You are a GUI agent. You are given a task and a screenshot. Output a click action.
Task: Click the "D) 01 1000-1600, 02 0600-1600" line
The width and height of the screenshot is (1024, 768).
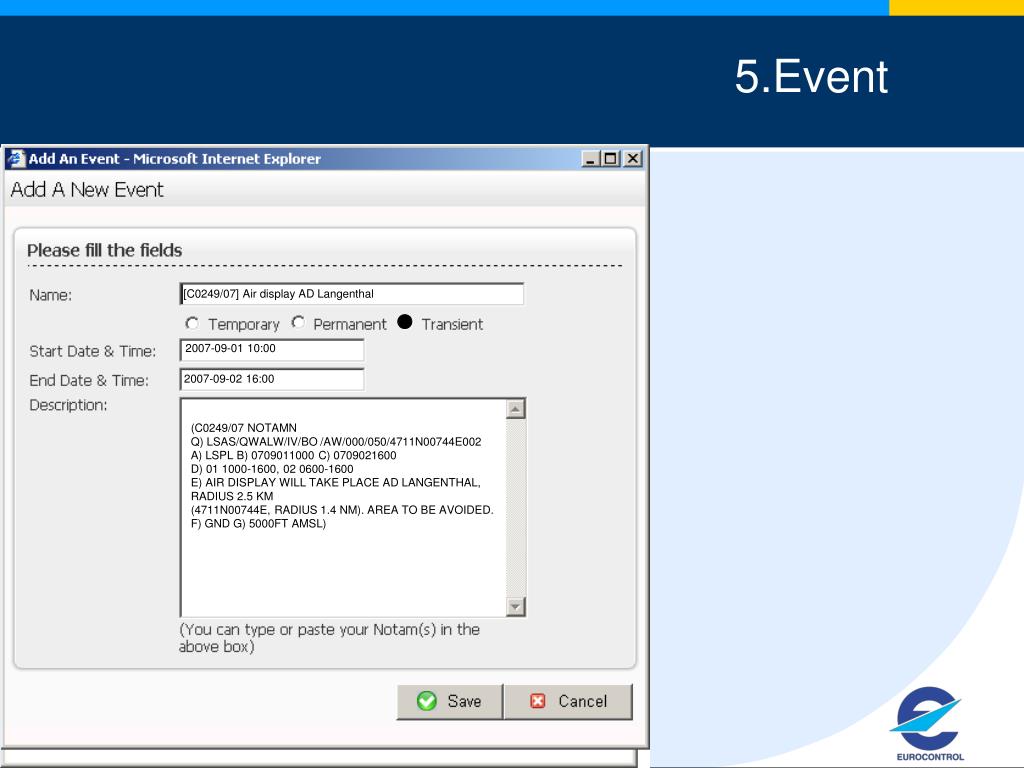coord(272,469)
